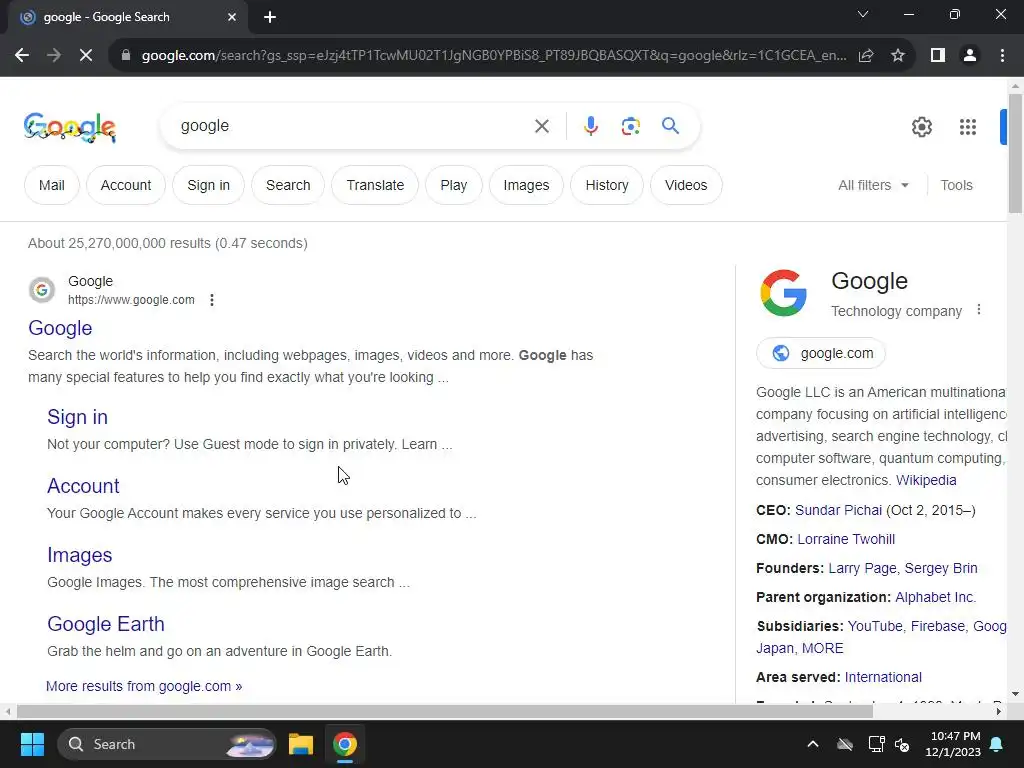Open the Google result title link
Image resolution: width=1024 pixels, height=768 pixels.
[x=60, y=328]
